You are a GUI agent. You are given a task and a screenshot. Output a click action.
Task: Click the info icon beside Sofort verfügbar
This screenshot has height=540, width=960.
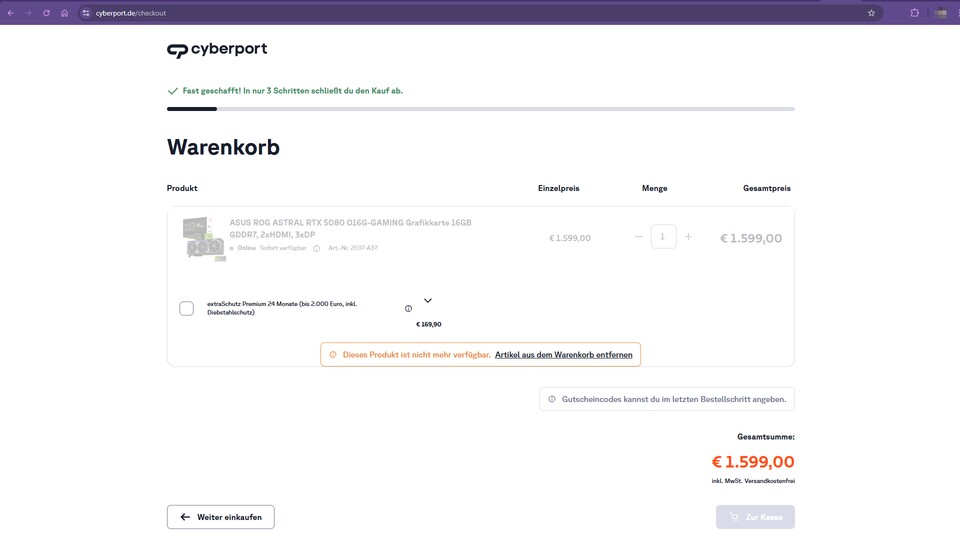(x=316, y=248)
